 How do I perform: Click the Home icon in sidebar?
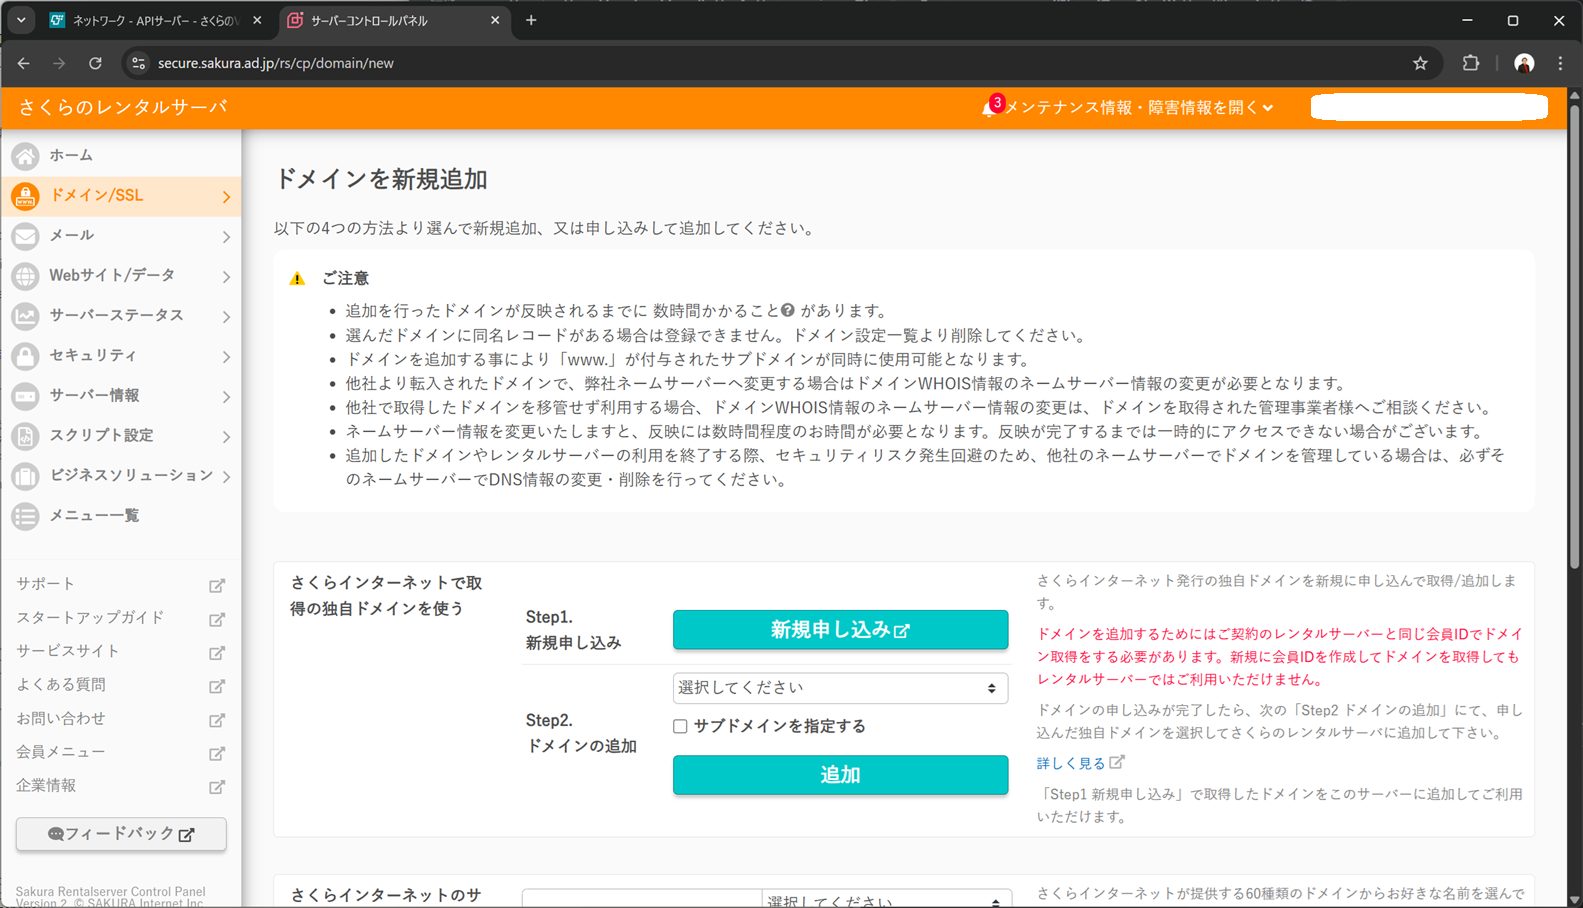[x=25, y=156]
